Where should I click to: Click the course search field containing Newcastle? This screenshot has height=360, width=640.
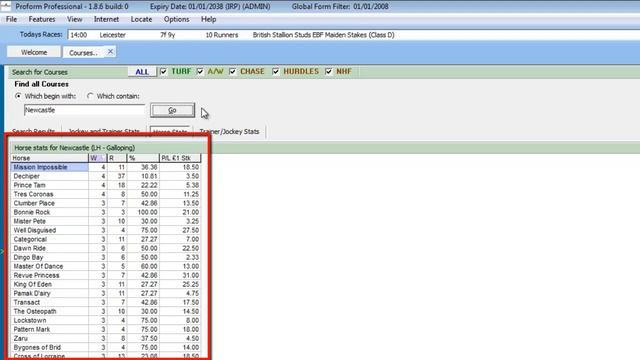click(84, 110)
